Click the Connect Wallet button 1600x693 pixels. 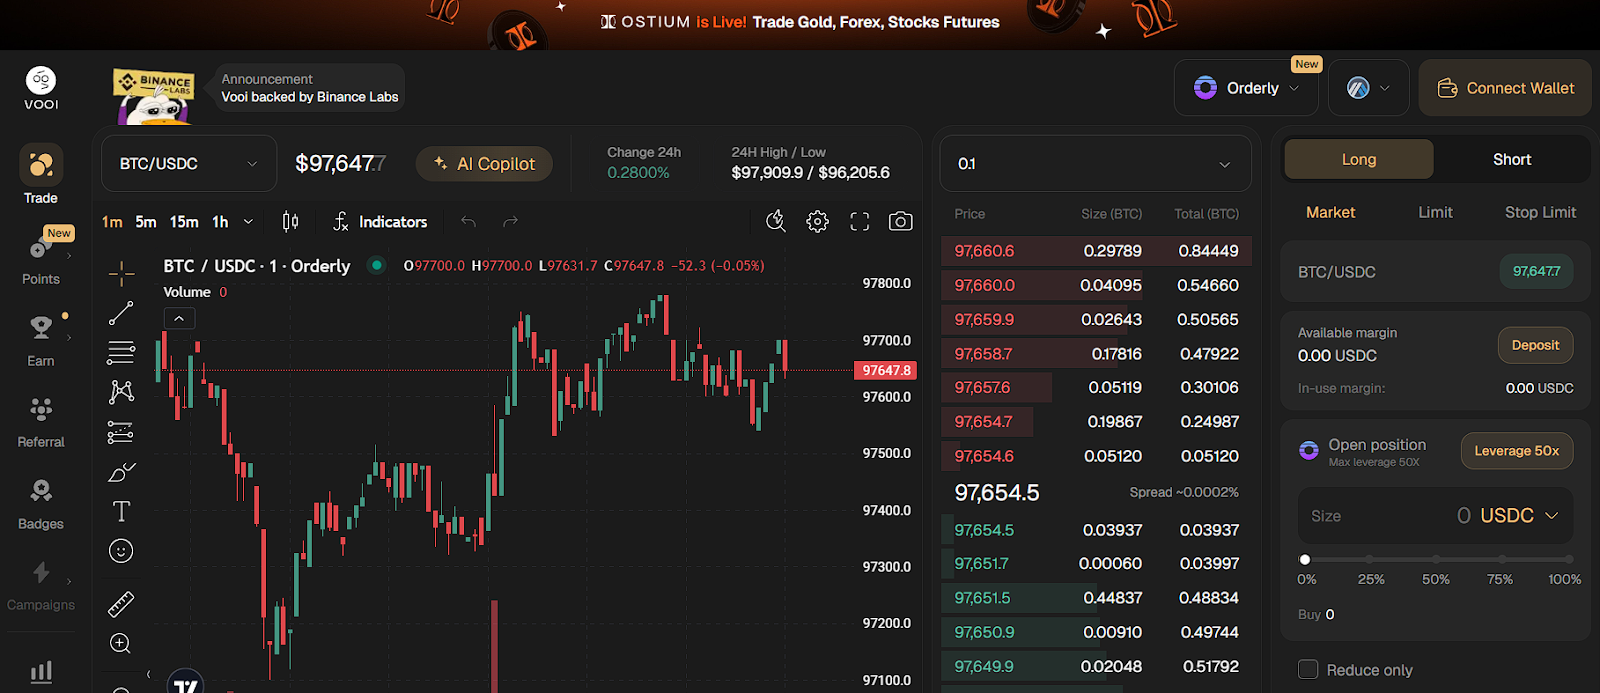coord(1505,88)
